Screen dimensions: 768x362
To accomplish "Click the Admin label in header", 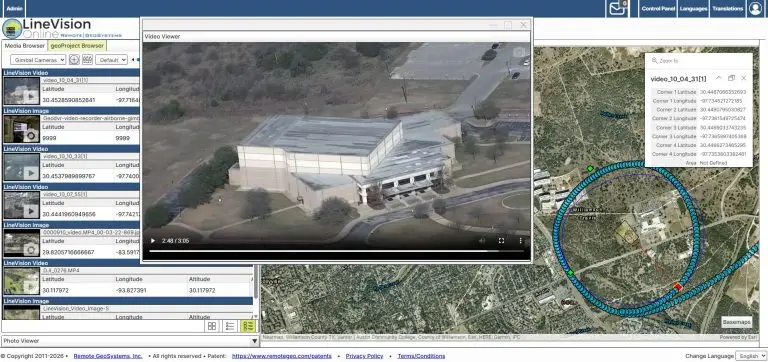I will coord(14,8).
